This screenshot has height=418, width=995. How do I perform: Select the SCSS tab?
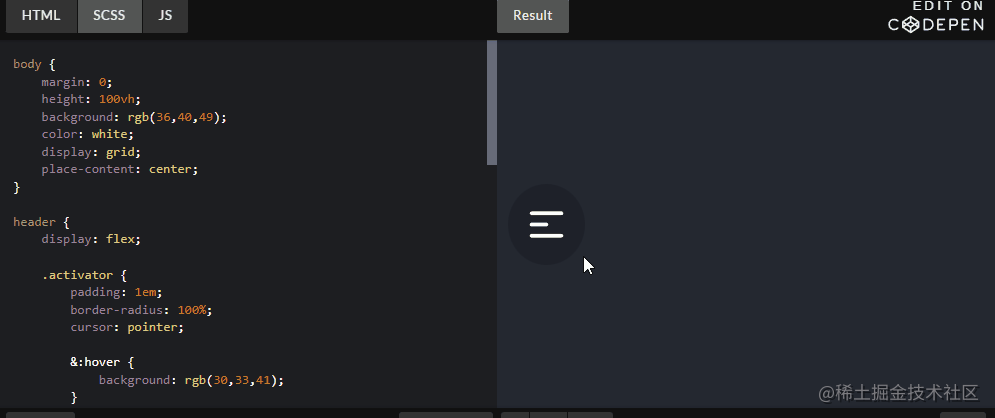point(109,16)
